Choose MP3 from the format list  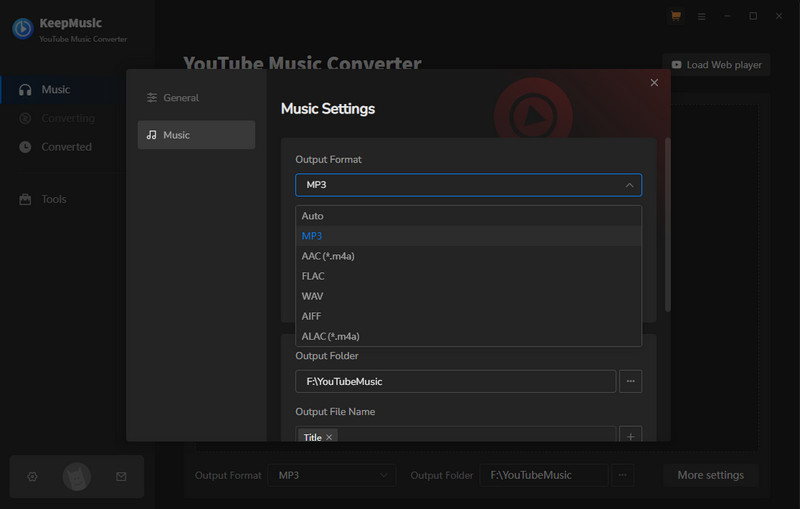[468, 236]
